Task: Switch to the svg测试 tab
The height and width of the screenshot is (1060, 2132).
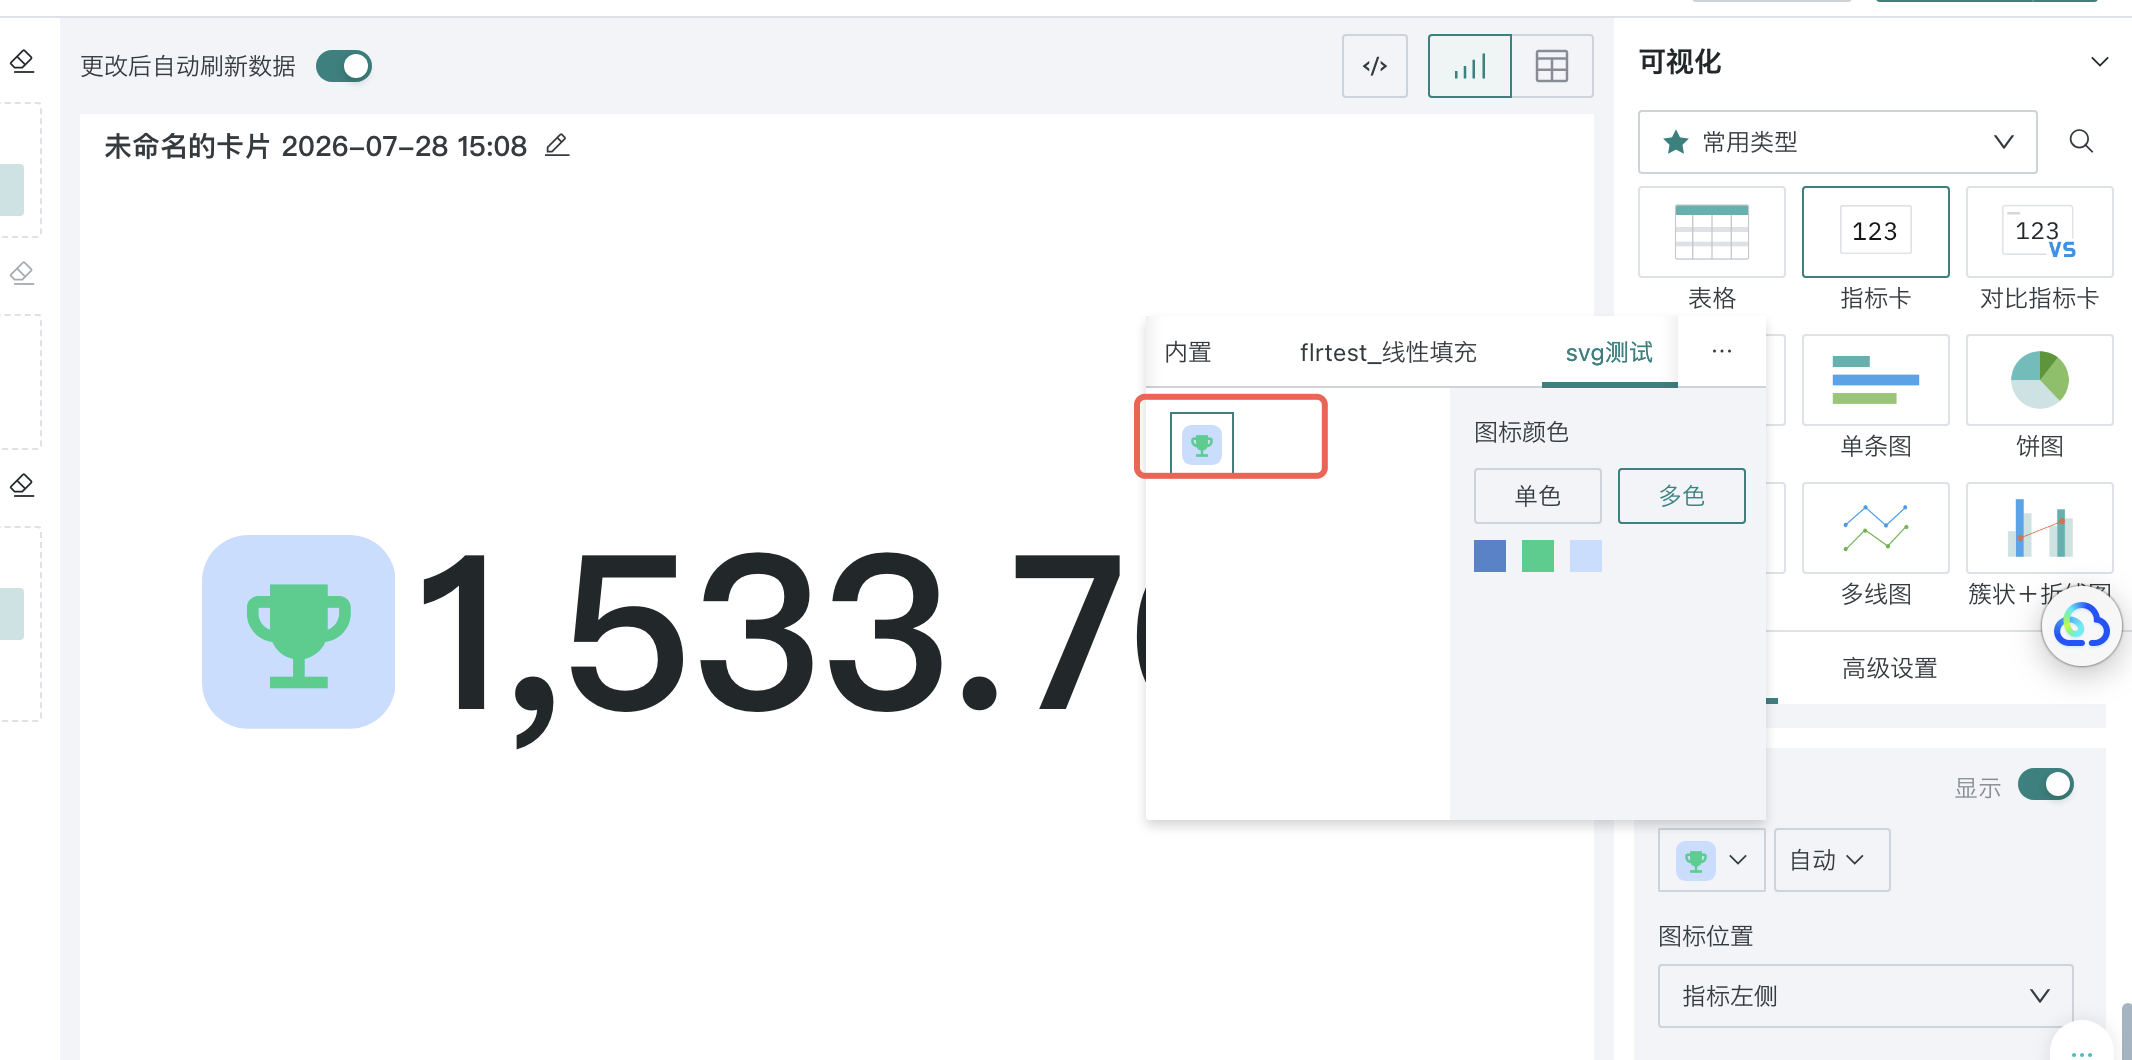Action: pos(1609,352)
